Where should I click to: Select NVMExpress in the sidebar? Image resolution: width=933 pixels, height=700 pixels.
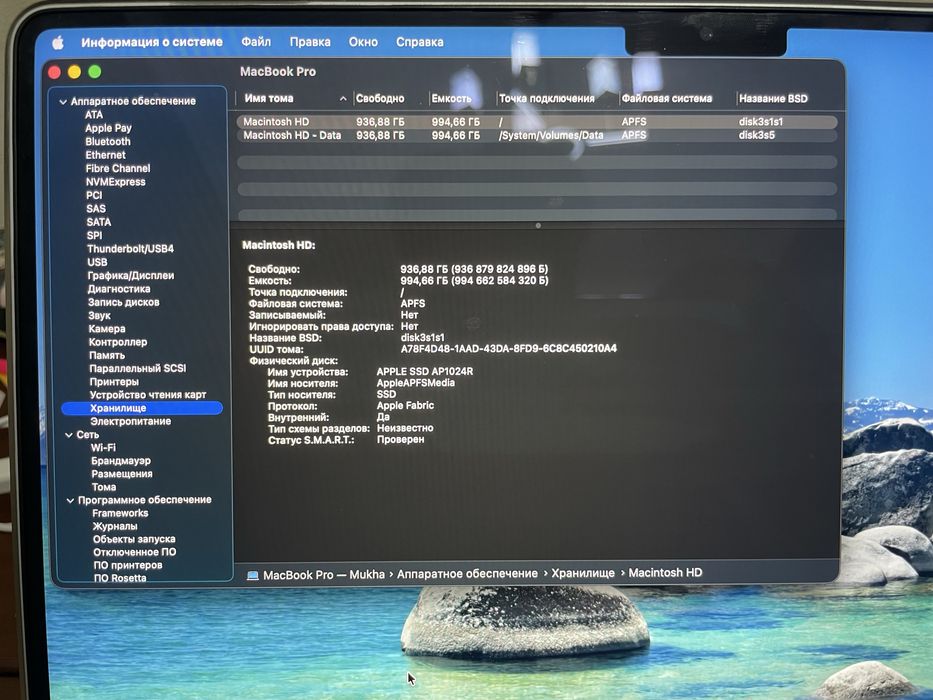tap(115, 182)
